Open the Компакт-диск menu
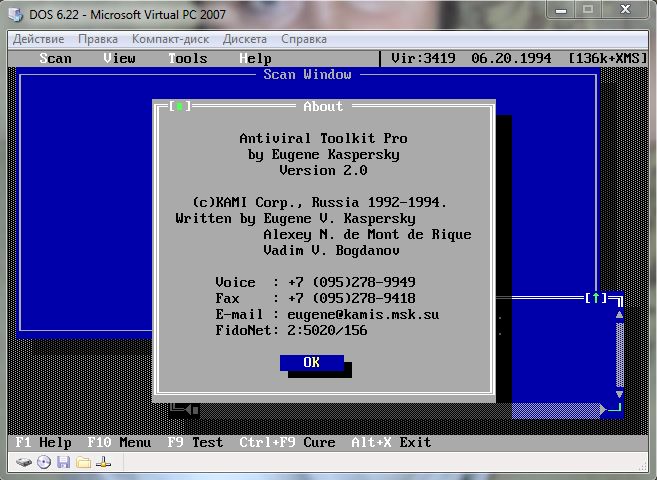Image resolution: width=657 pixels, height=480 pixels. coord(170,39)
